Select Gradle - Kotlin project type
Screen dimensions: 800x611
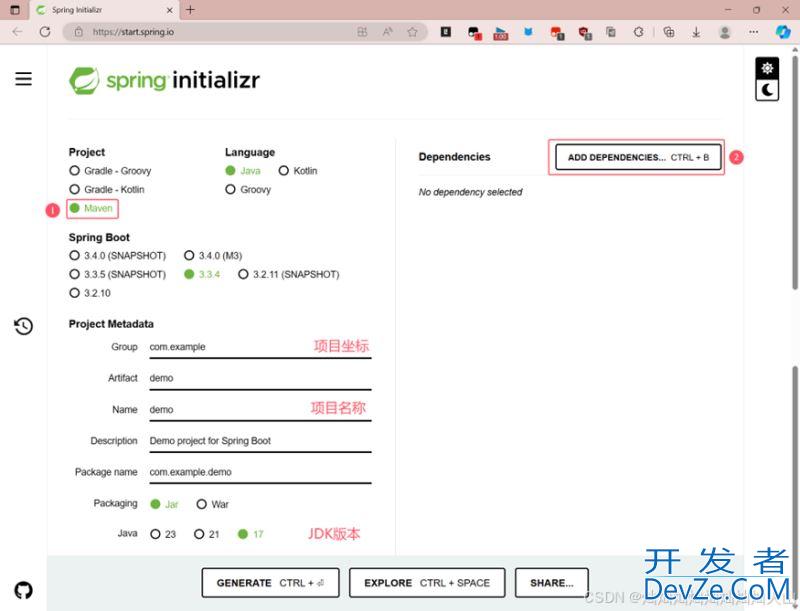pos(107,189)
